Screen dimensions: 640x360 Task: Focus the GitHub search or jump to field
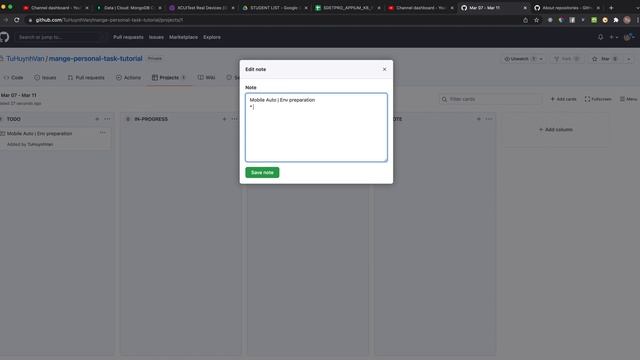[59, 37]
